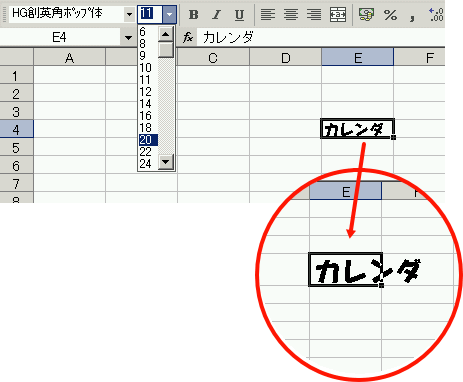Select column C header
Viewport: 463px width, 382px height.
point(213,58)
